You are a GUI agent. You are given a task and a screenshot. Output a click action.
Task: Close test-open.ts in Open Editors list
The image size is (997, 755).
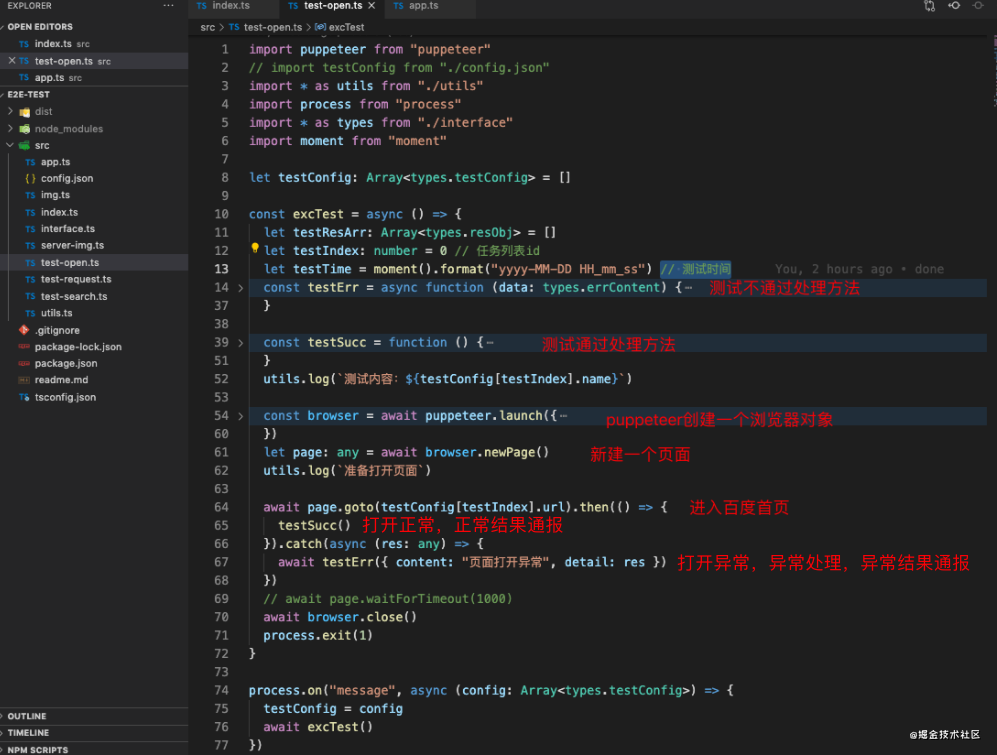[11, 60]
